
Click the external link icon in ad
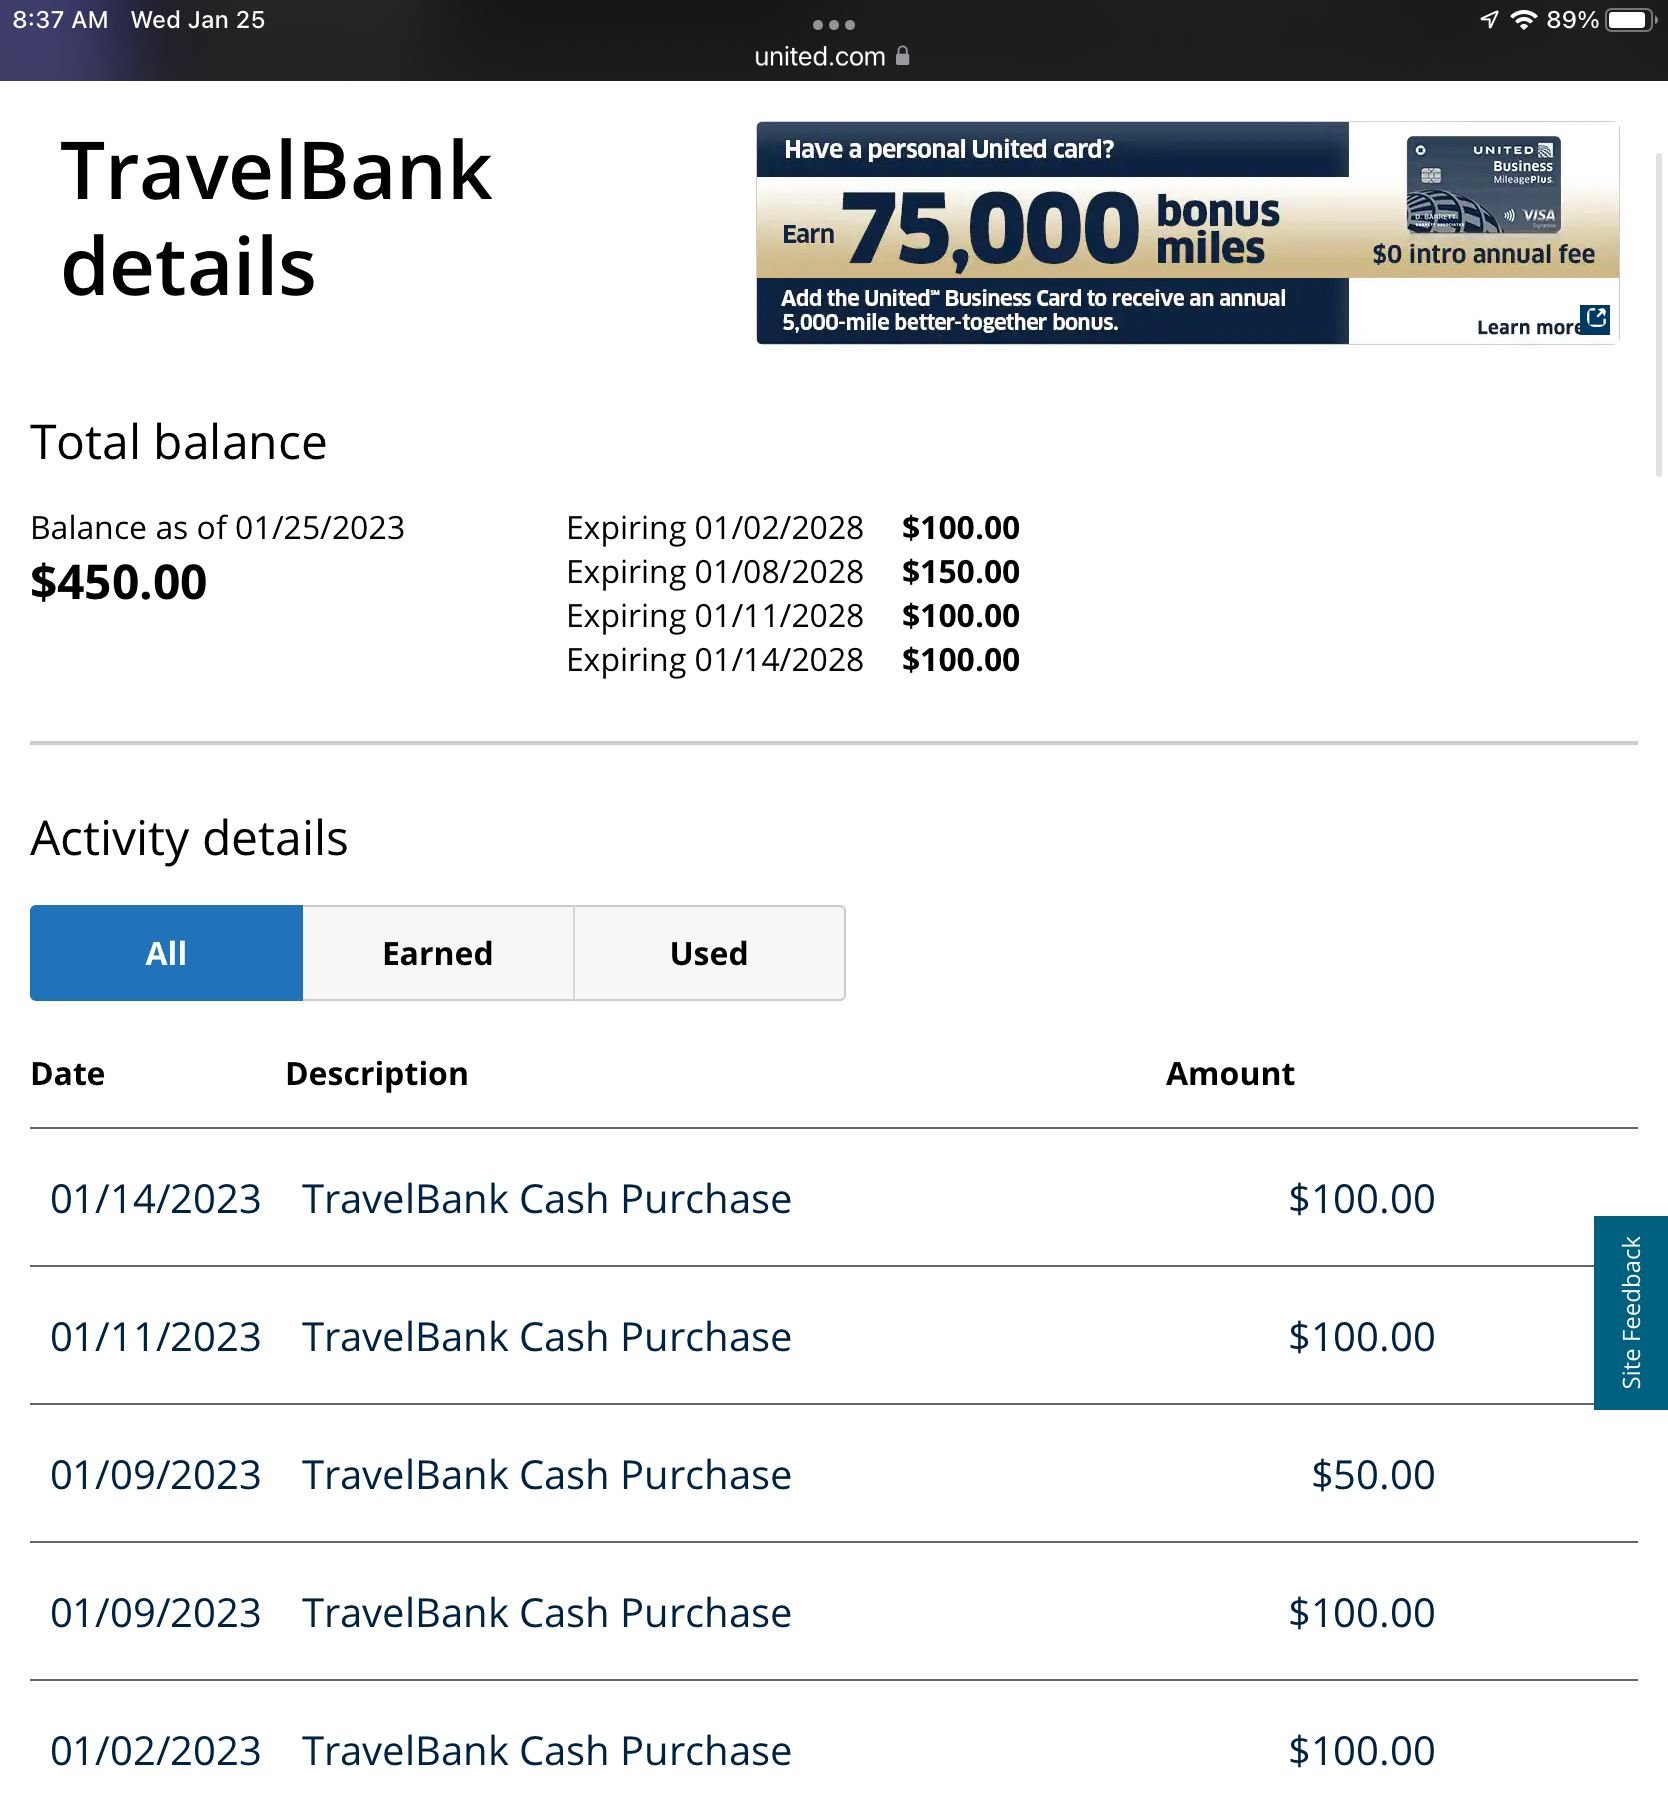[x=1596, y=319]
